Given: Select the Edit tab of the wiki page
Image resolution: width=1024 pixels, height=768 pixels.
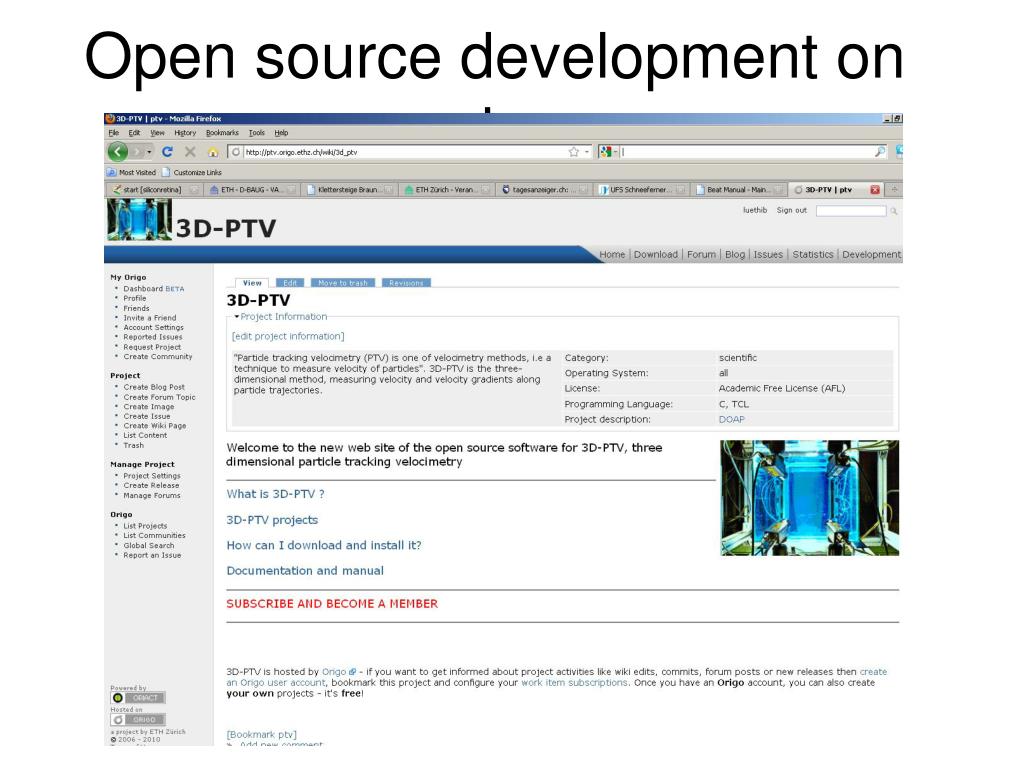Looking at the screenshot, I should pos(290,283).
